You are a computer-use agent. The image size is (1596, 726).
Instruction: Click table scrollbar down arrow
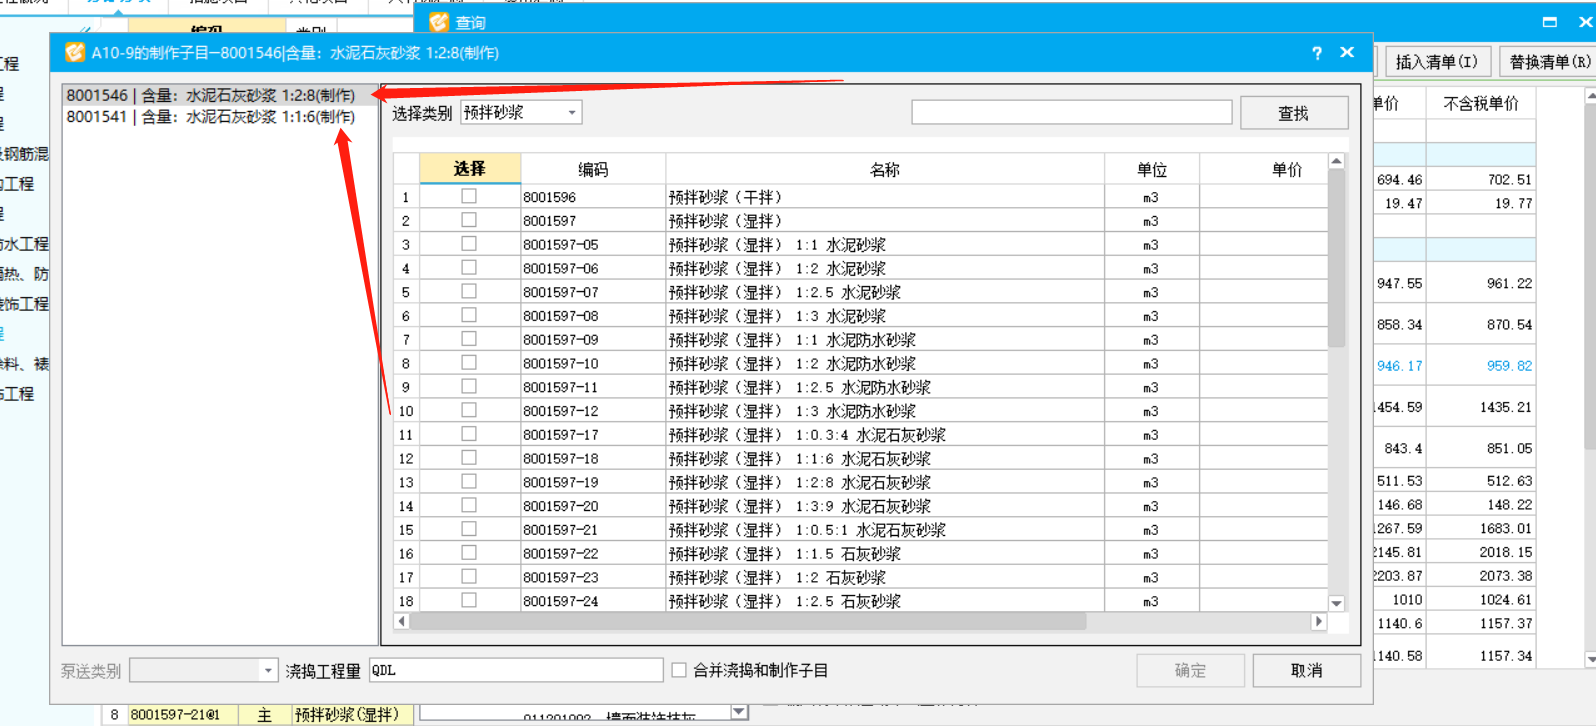(x=1336, y=603)
